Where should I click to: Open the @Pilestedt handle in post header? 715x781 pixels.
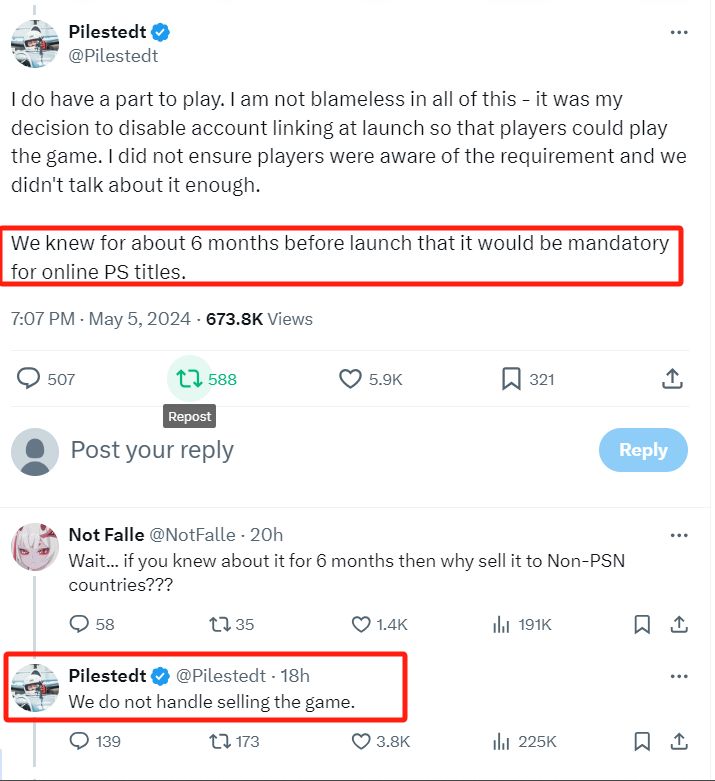click(x=113, y=57)
